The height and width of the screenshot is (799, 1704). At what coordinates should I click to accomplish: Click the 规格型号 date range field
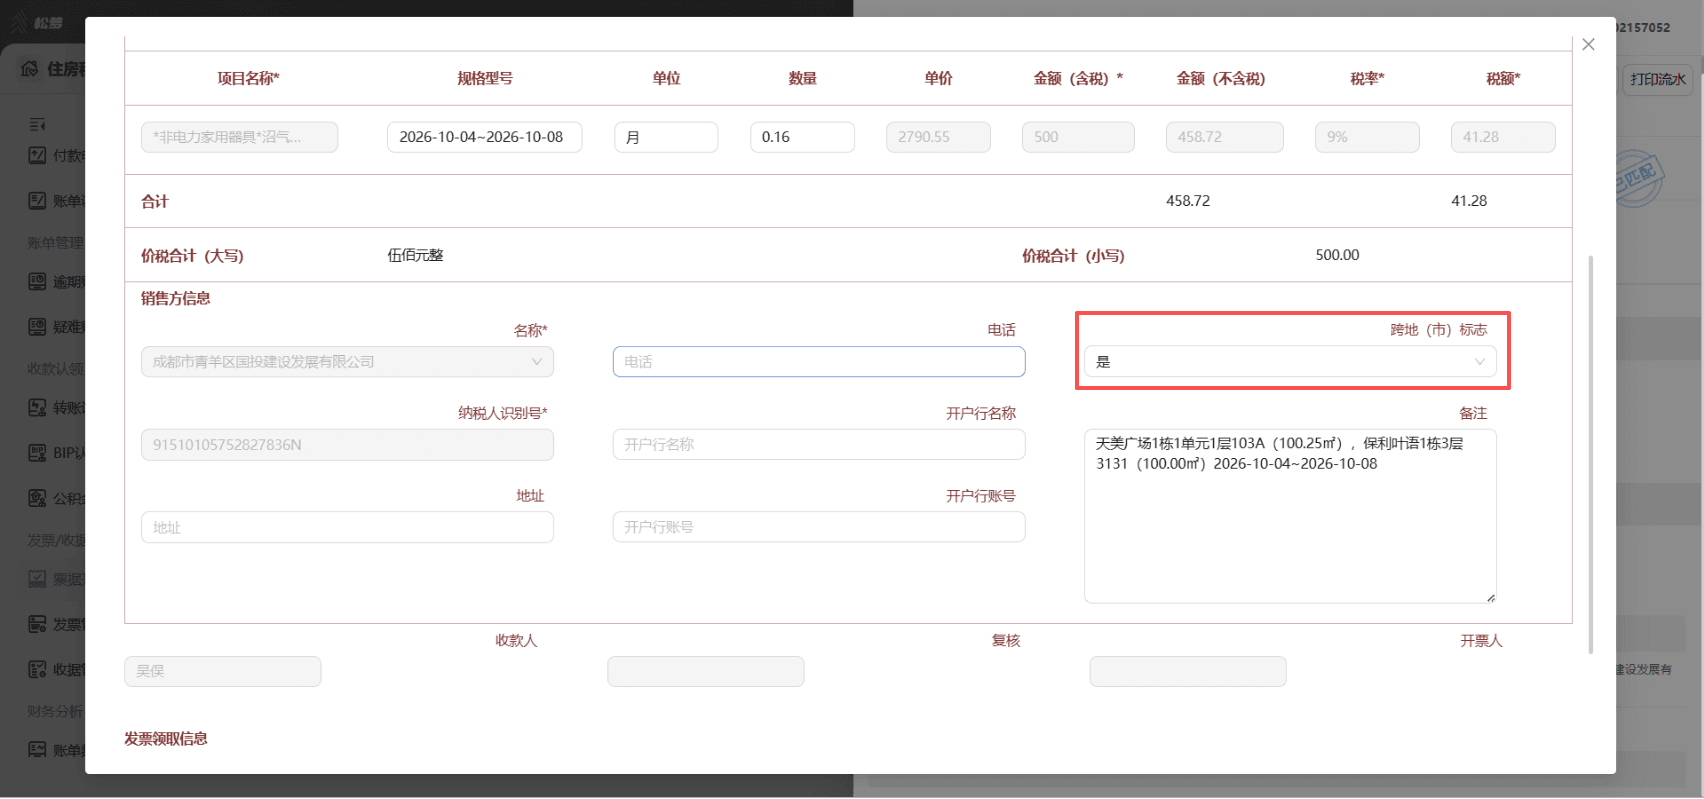click(x=484, y=137)
